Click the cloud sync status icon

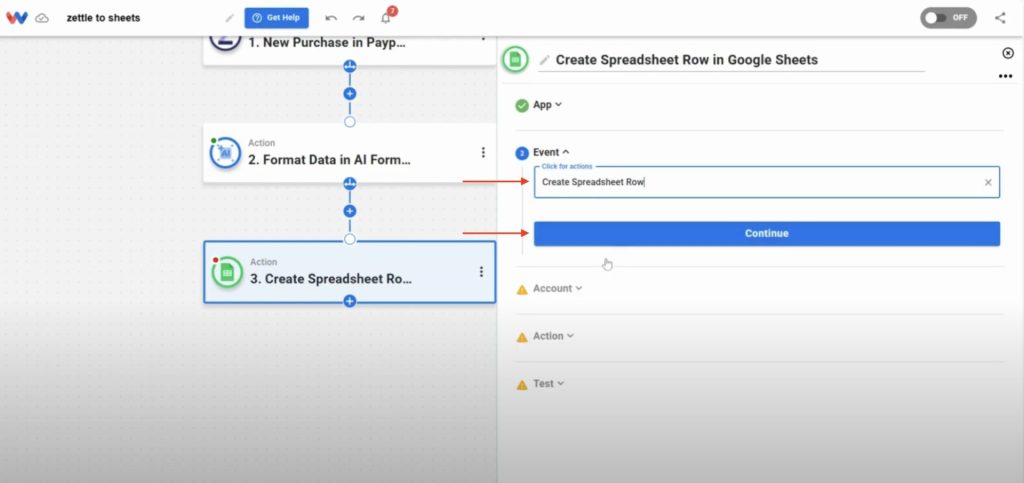[x=42, y=18]
